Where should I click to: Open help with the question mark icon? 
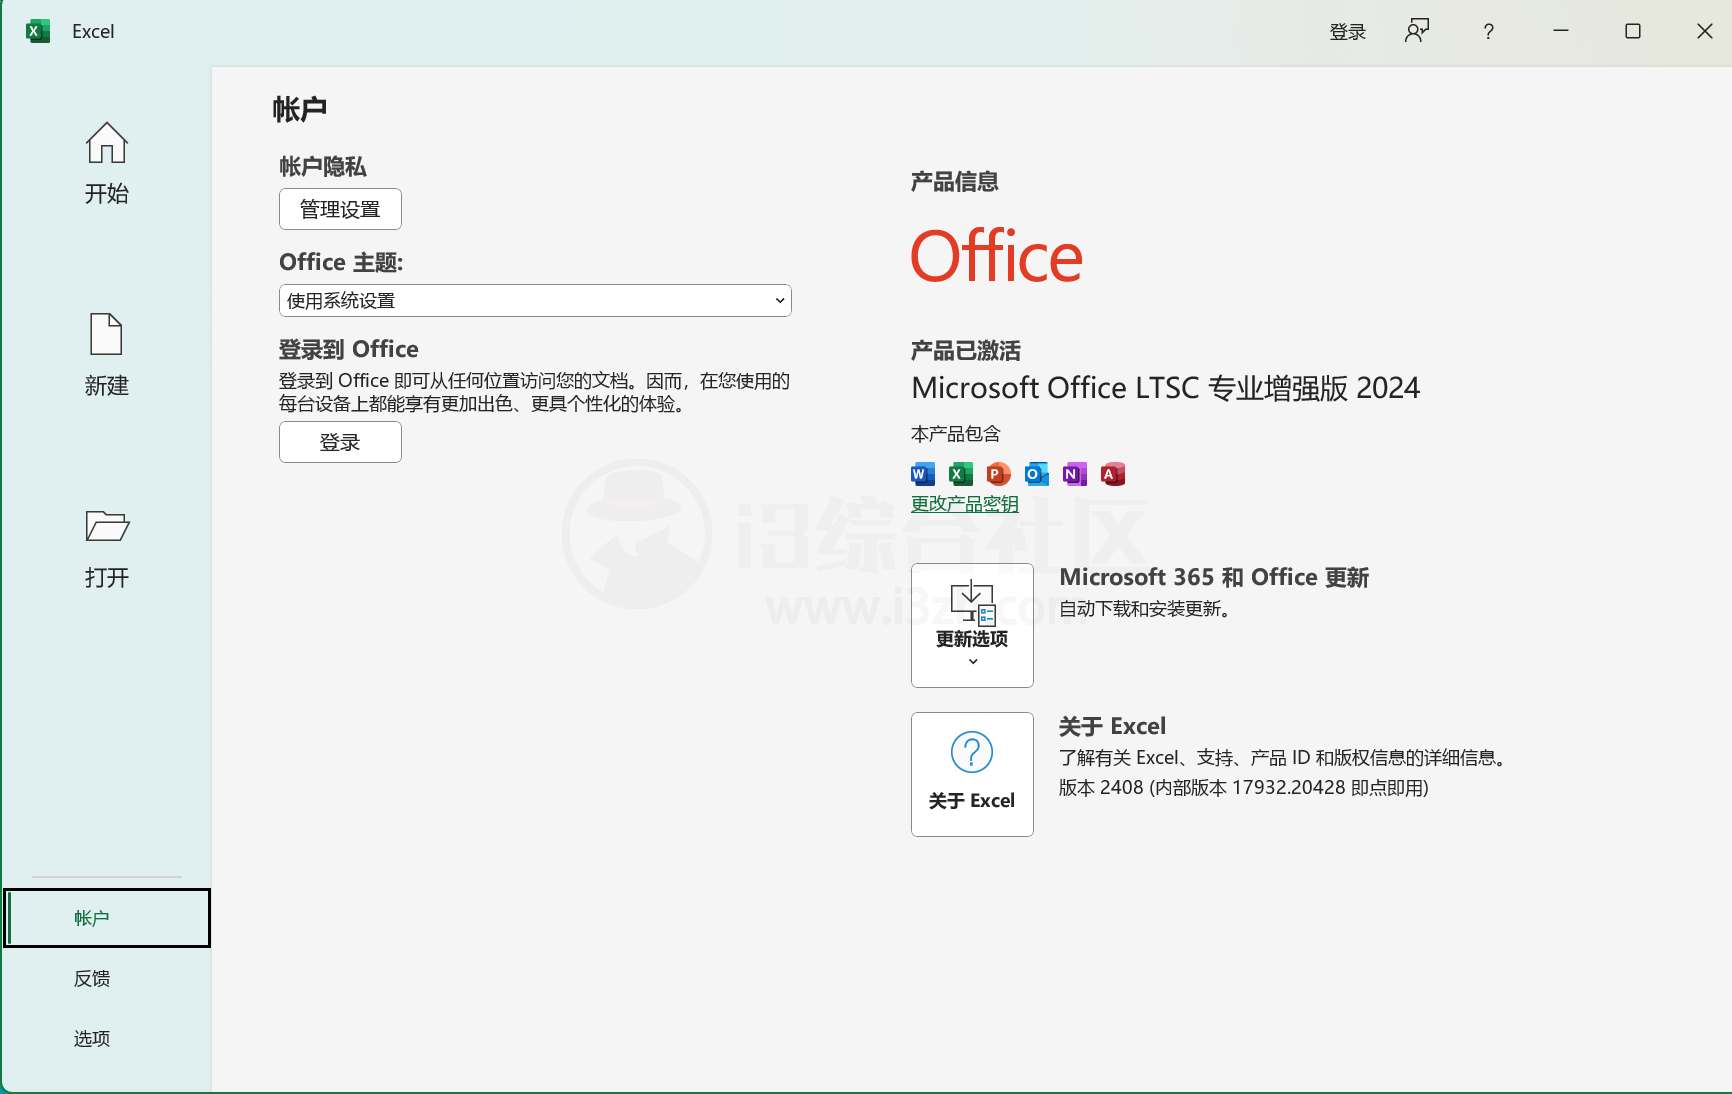pyautogui.click(x=1488, y=31)
